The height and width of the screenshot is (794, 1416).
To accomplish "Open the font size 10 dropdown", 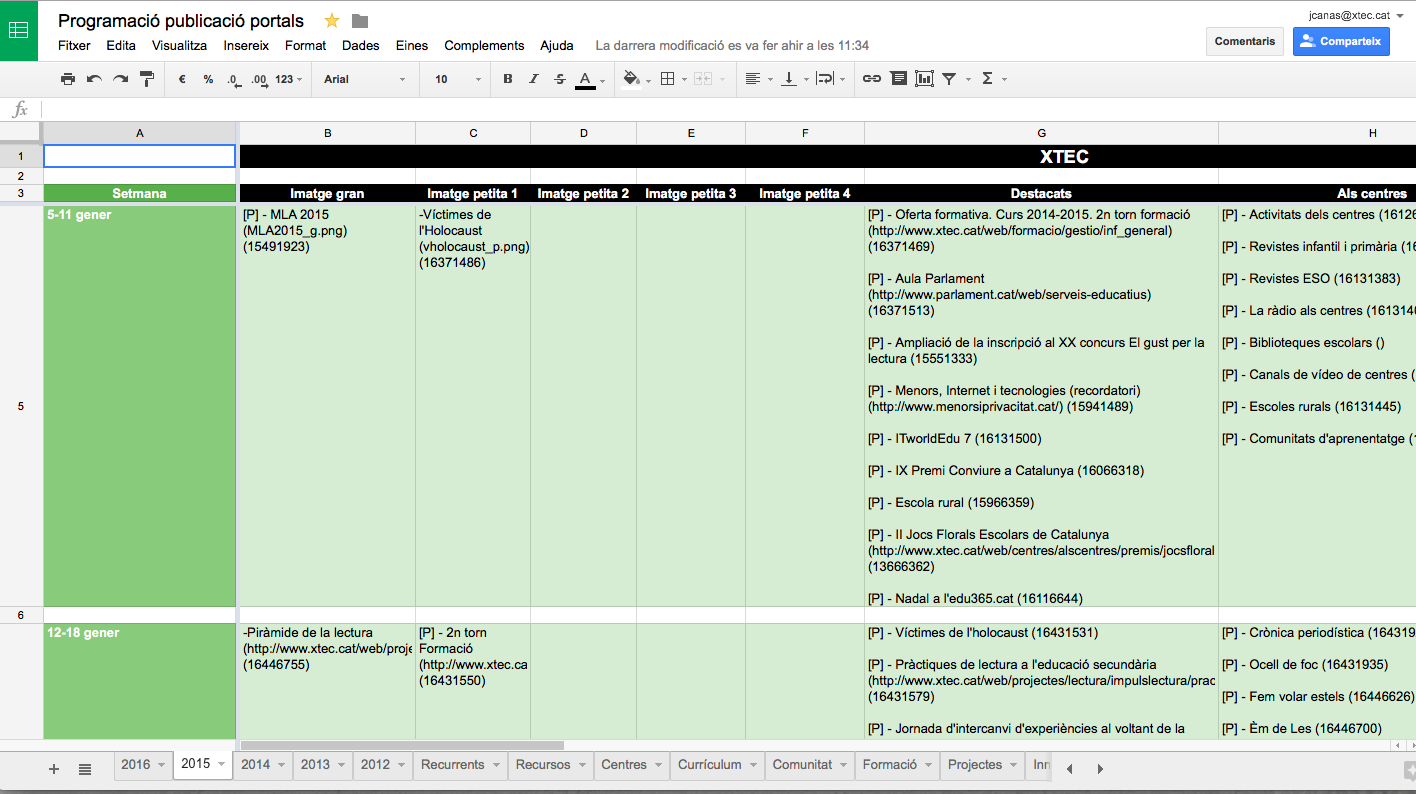I will pos(458,79).
